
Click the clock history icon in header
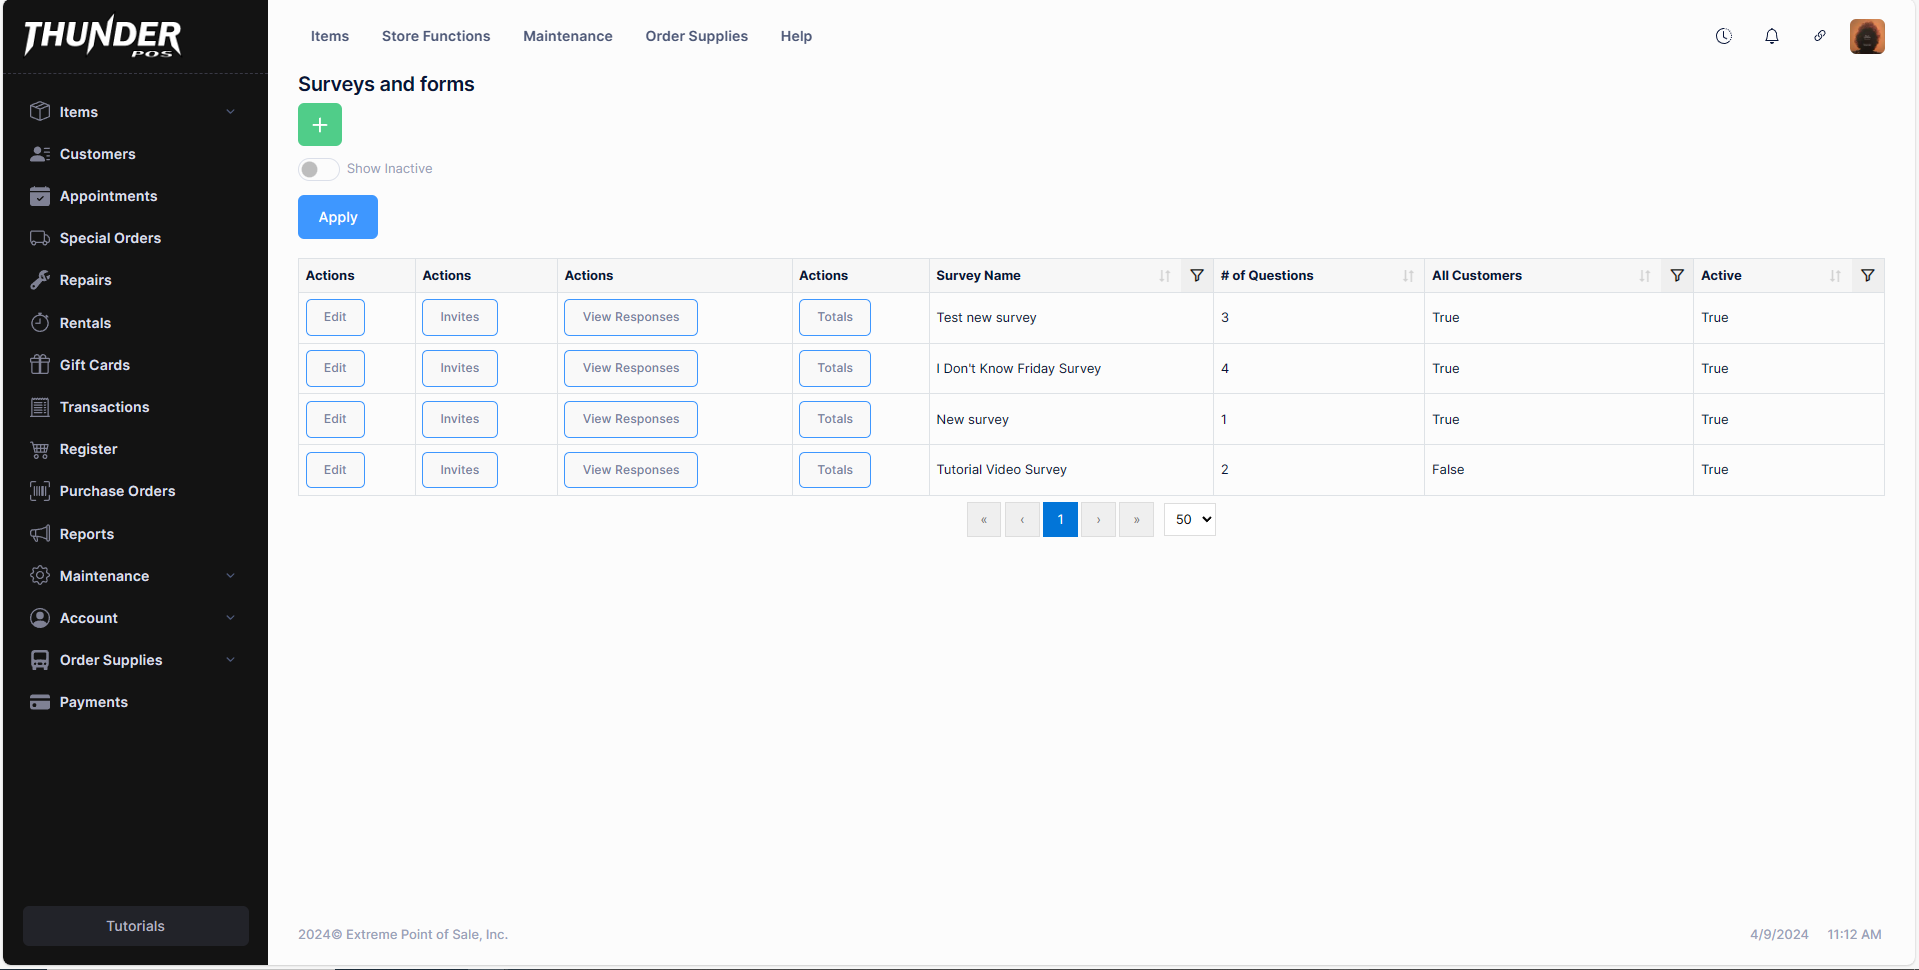coord(1723,37)
